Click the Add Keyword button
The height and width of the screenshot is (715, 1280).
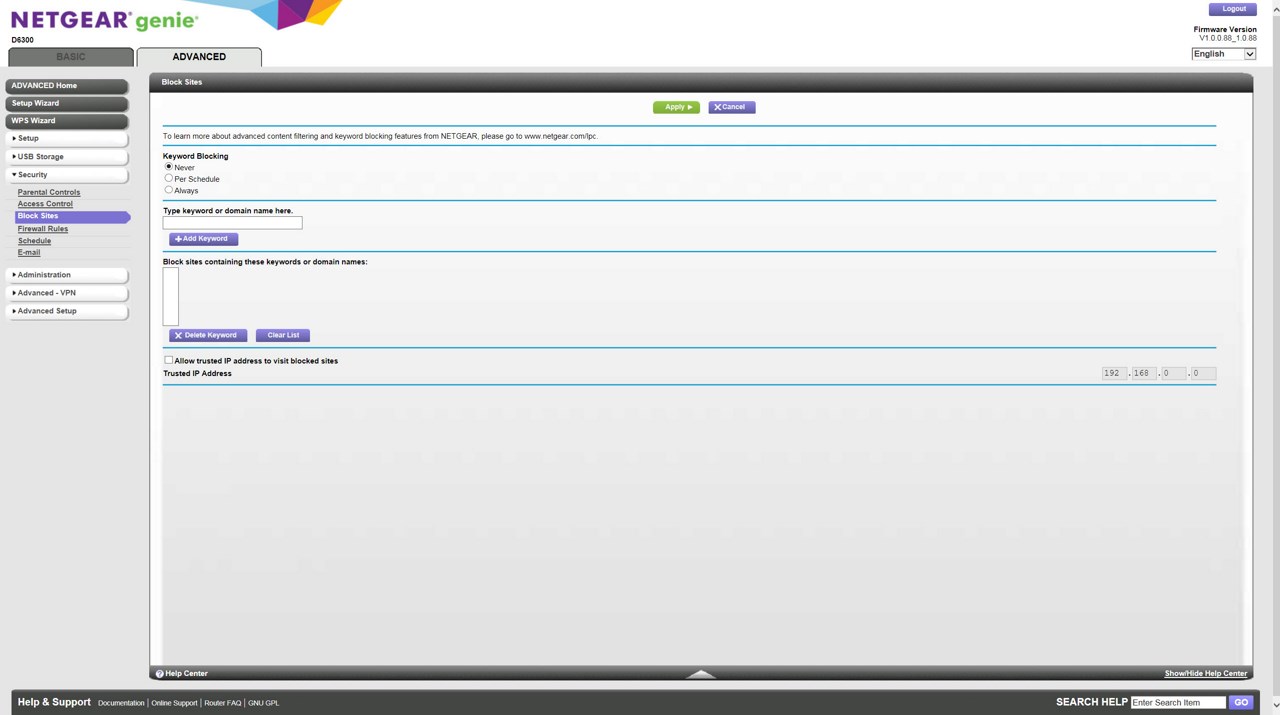tap(203, 239)
